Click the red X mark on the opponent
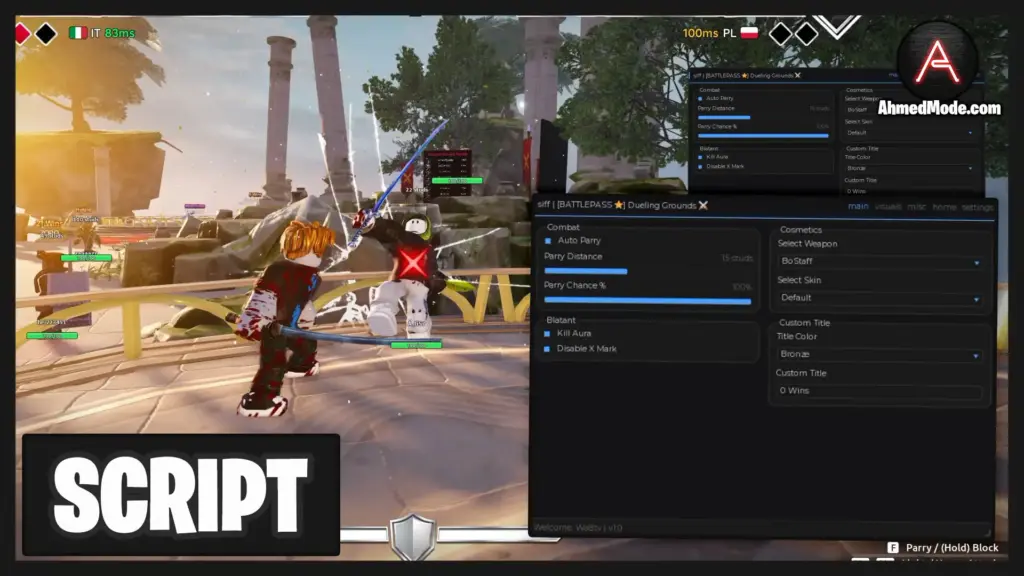Image resolution: width=1024 pixels, height=576 pixels. tap(413, 263)
